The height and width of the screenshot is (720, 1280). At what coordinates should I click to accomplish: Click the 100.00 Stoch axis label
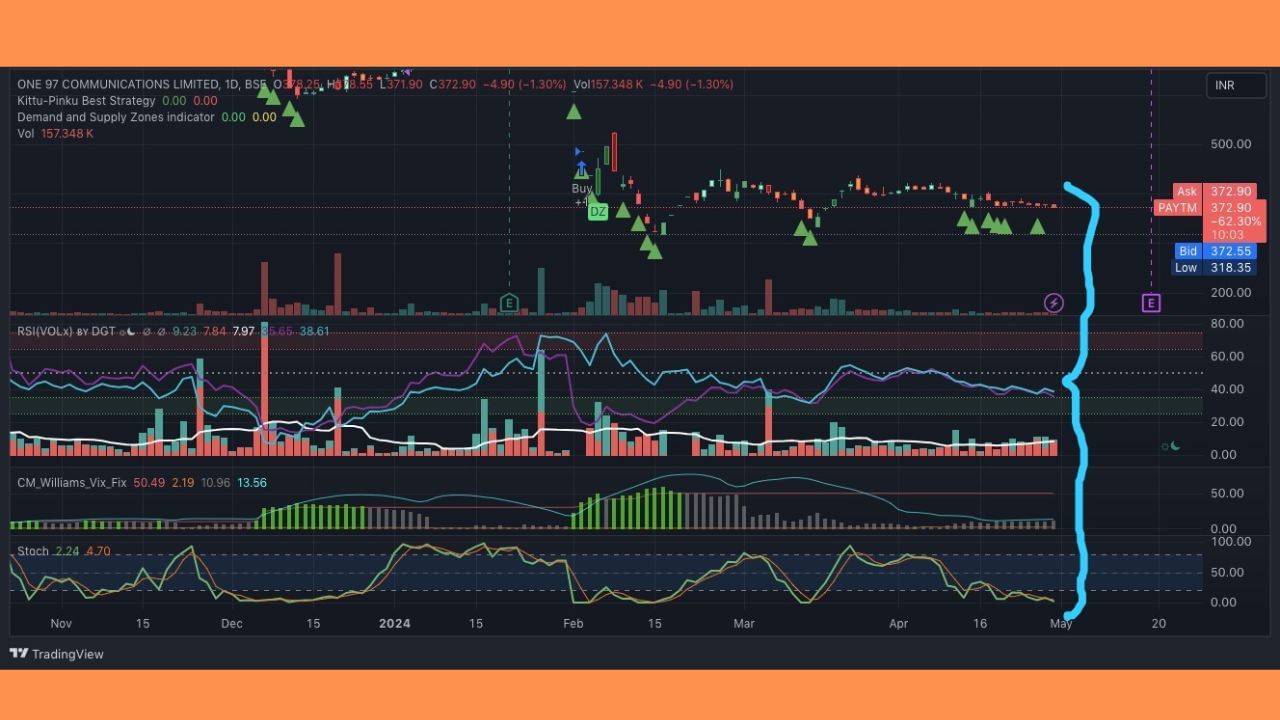tap(1230, 541)
